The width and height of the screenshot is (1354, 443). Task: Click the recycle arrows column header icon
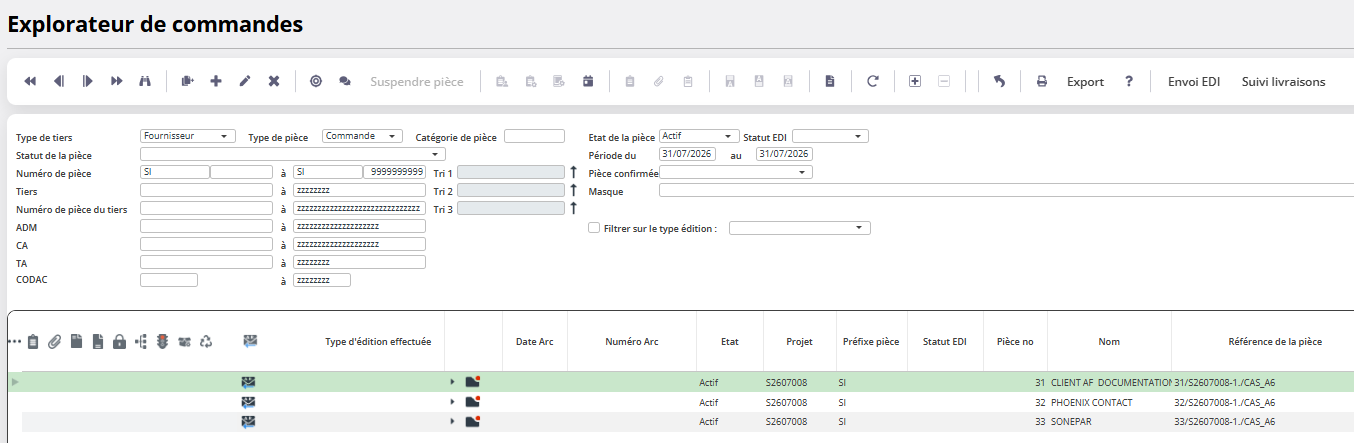coord(206,342)
